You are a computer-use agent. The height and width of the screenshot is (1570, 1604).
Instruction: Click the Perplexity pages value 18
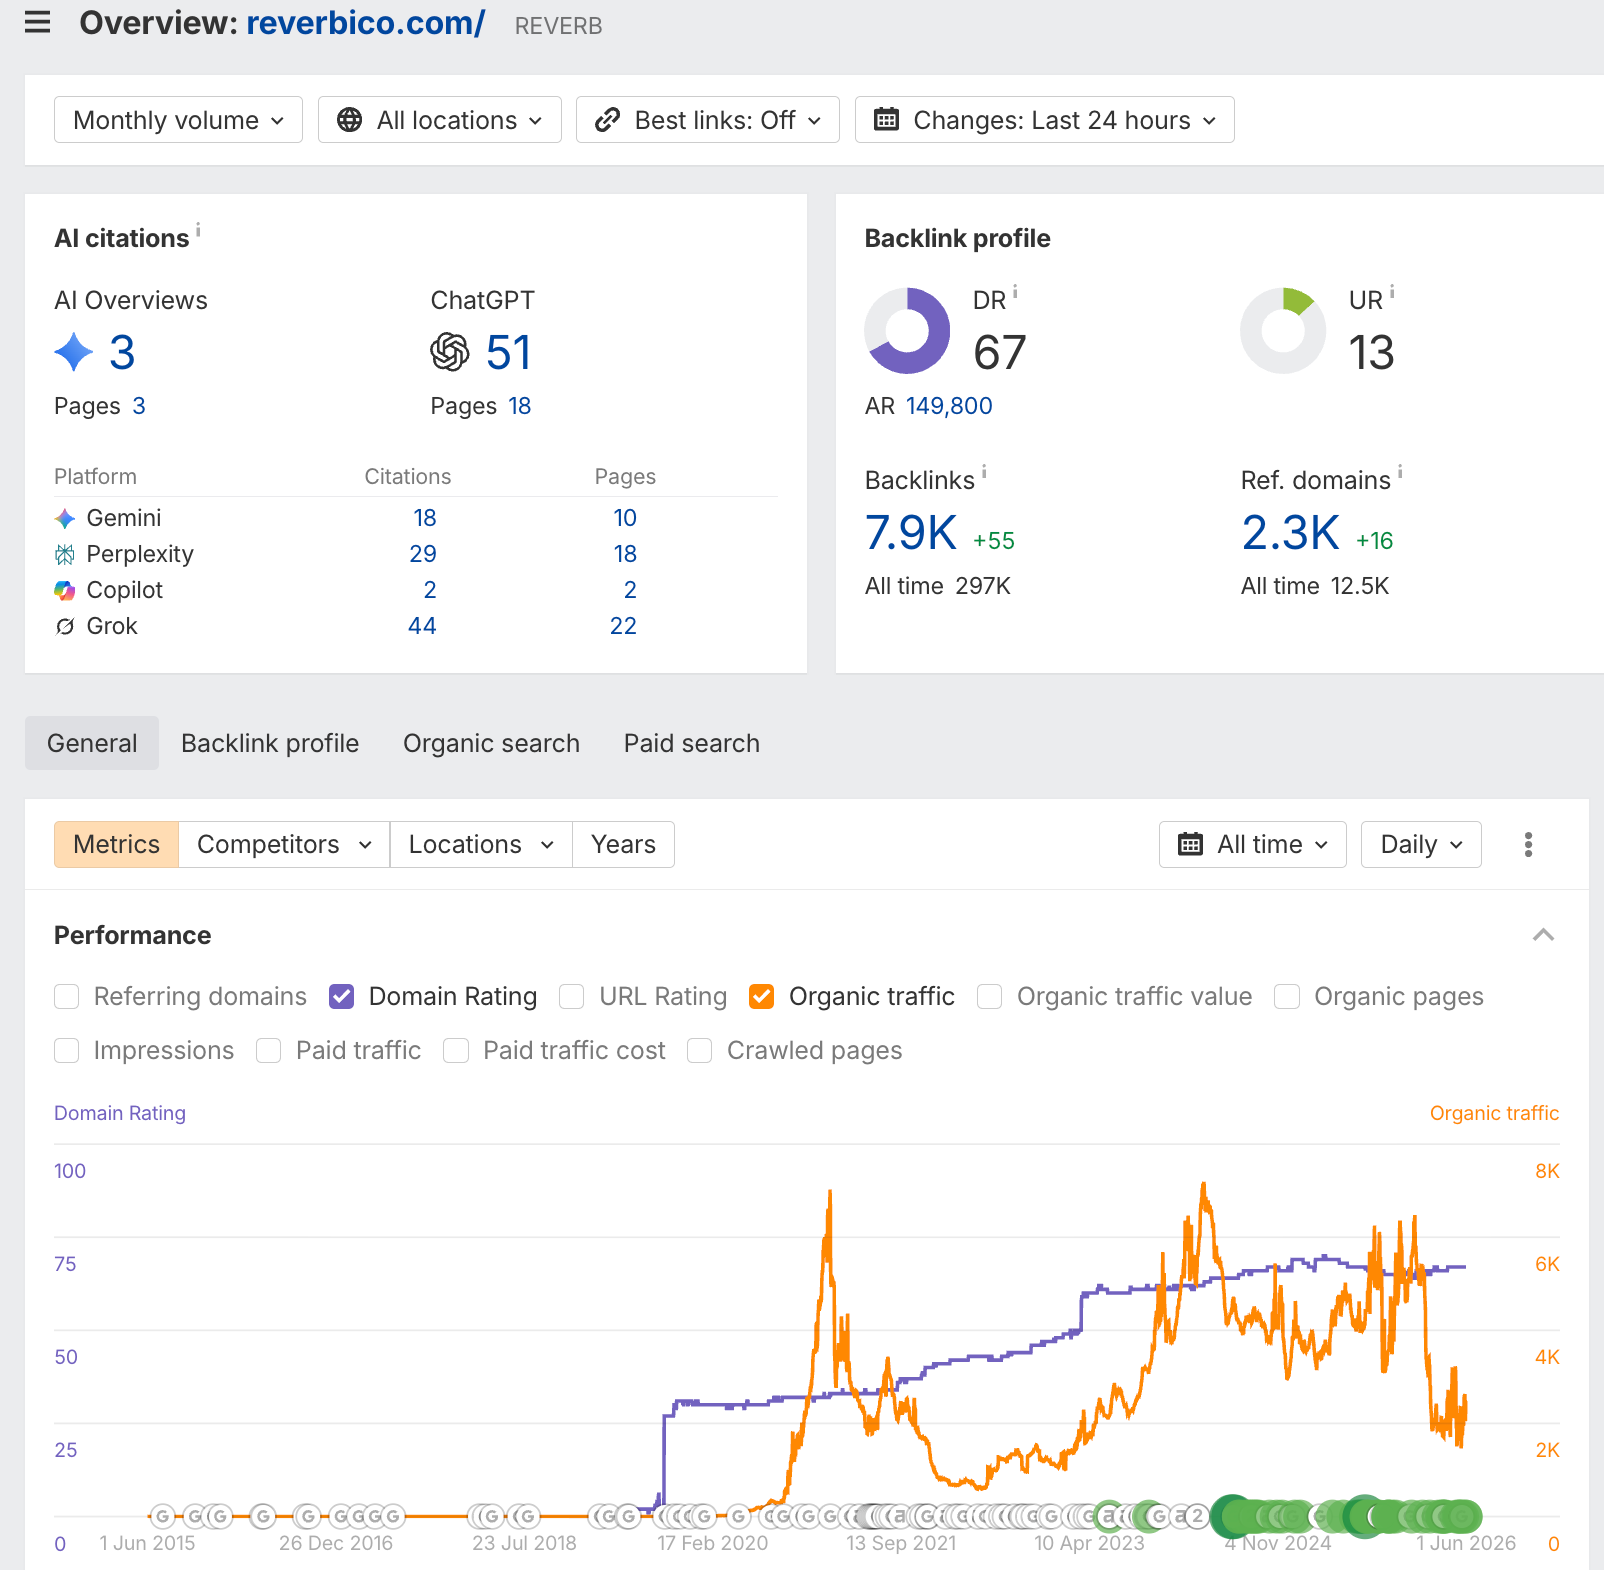click(x=625, y=554)
